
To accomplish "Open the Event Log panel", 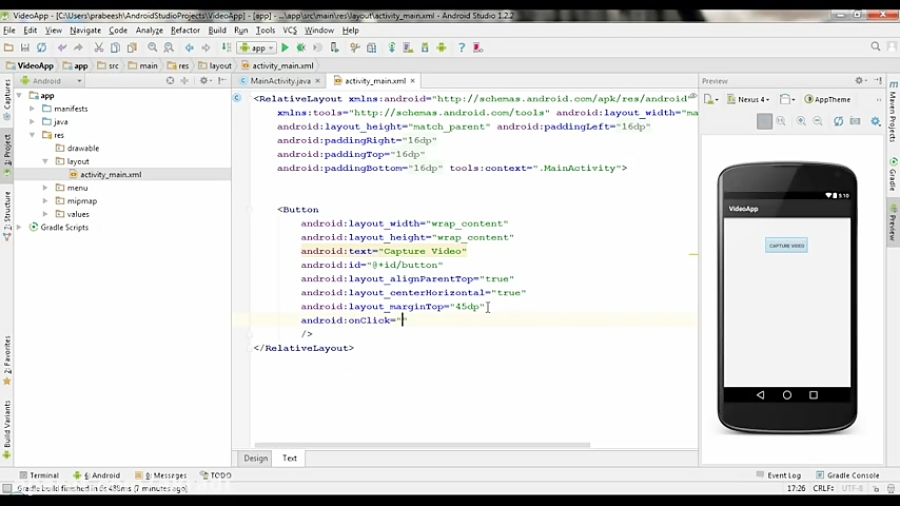I will pyautogui.click(x=778, y=475).
